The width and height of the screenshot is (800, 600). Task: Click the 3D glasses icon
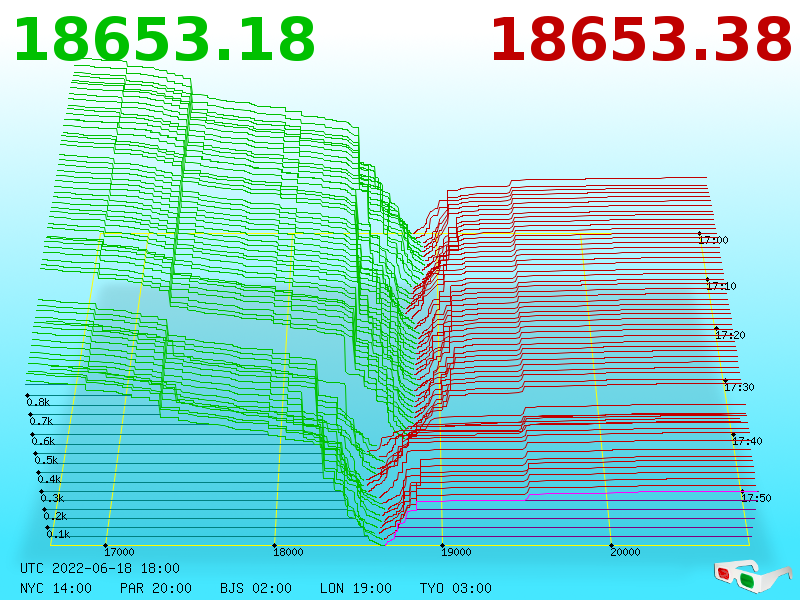(752, 577)
